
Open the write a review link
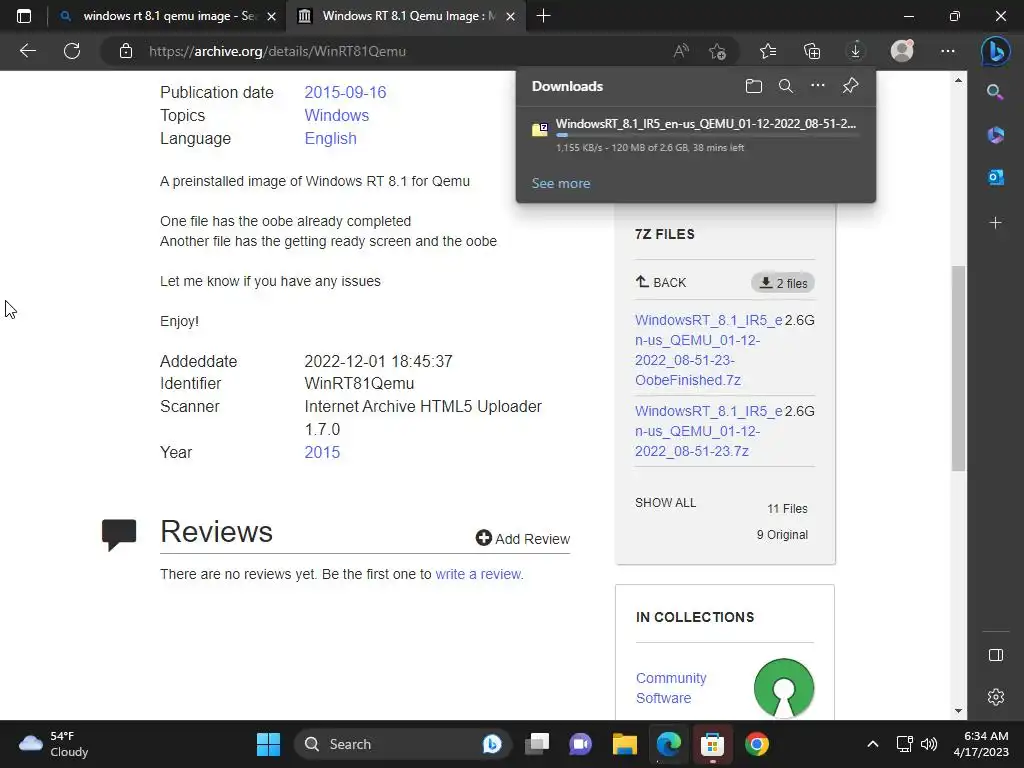478,574
